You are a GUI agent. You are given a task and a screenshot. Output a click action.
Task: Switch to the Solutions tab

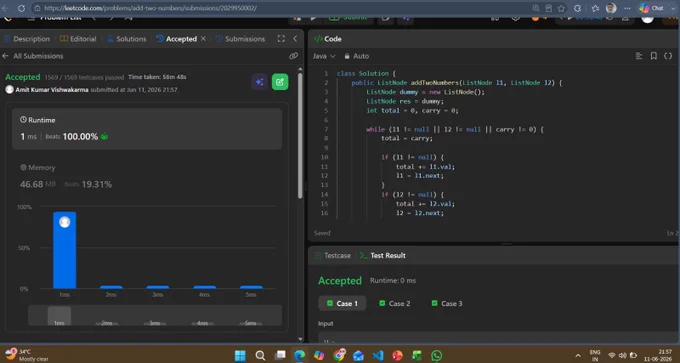[126, 39]
